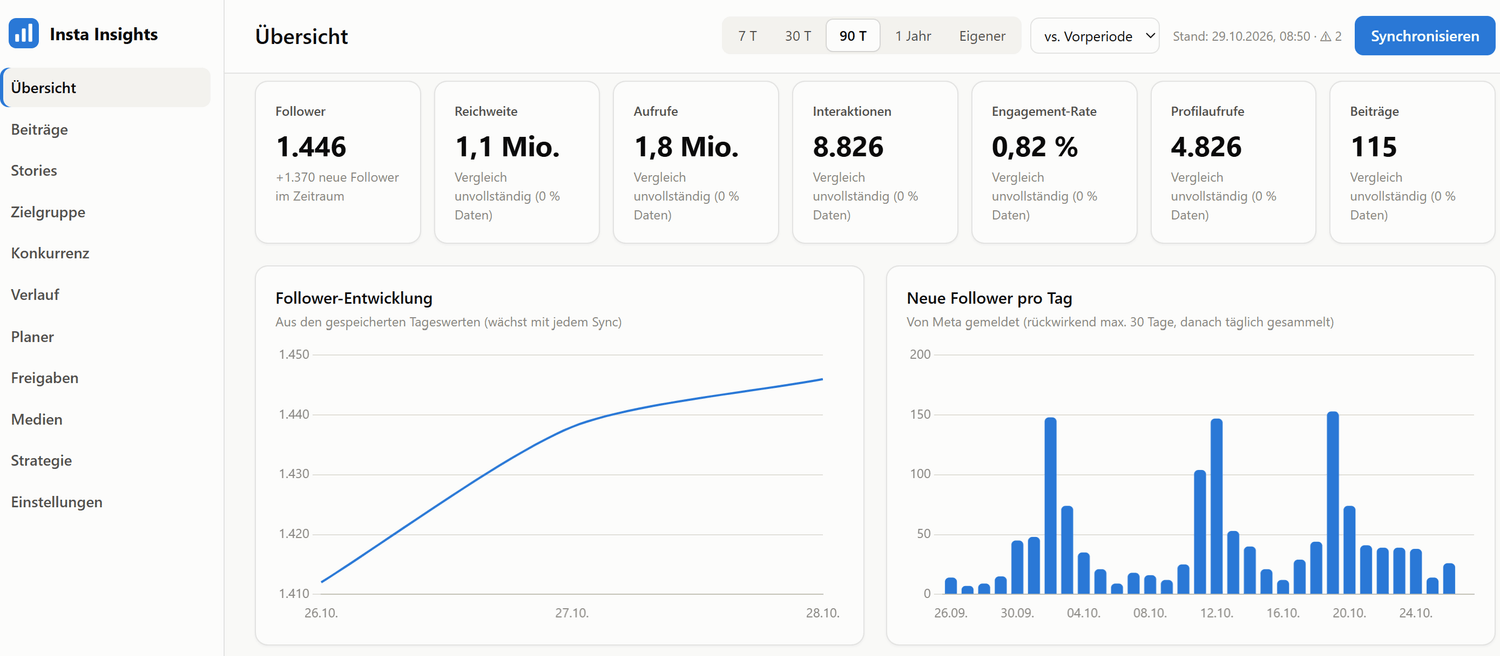Navigate to Strategie
Image resolution: width=1500 pixels, height=656 pixels.
click(x=106, y=461)
